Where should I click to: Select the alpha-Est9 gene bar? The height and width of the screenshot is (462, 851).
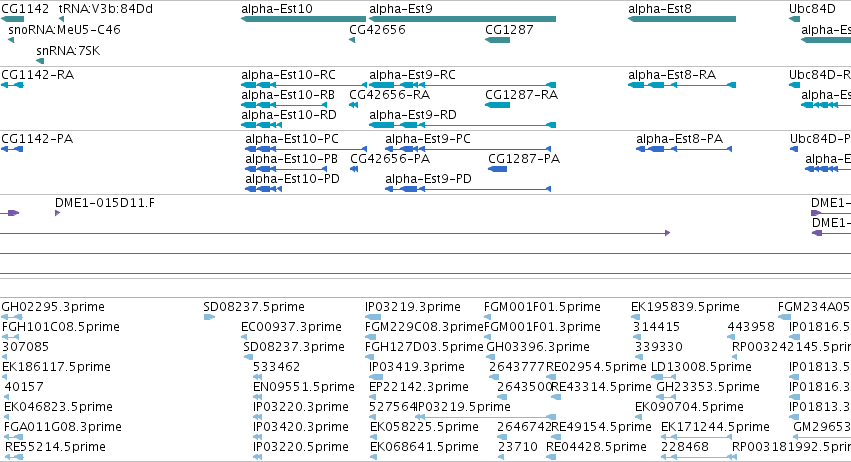462,19
